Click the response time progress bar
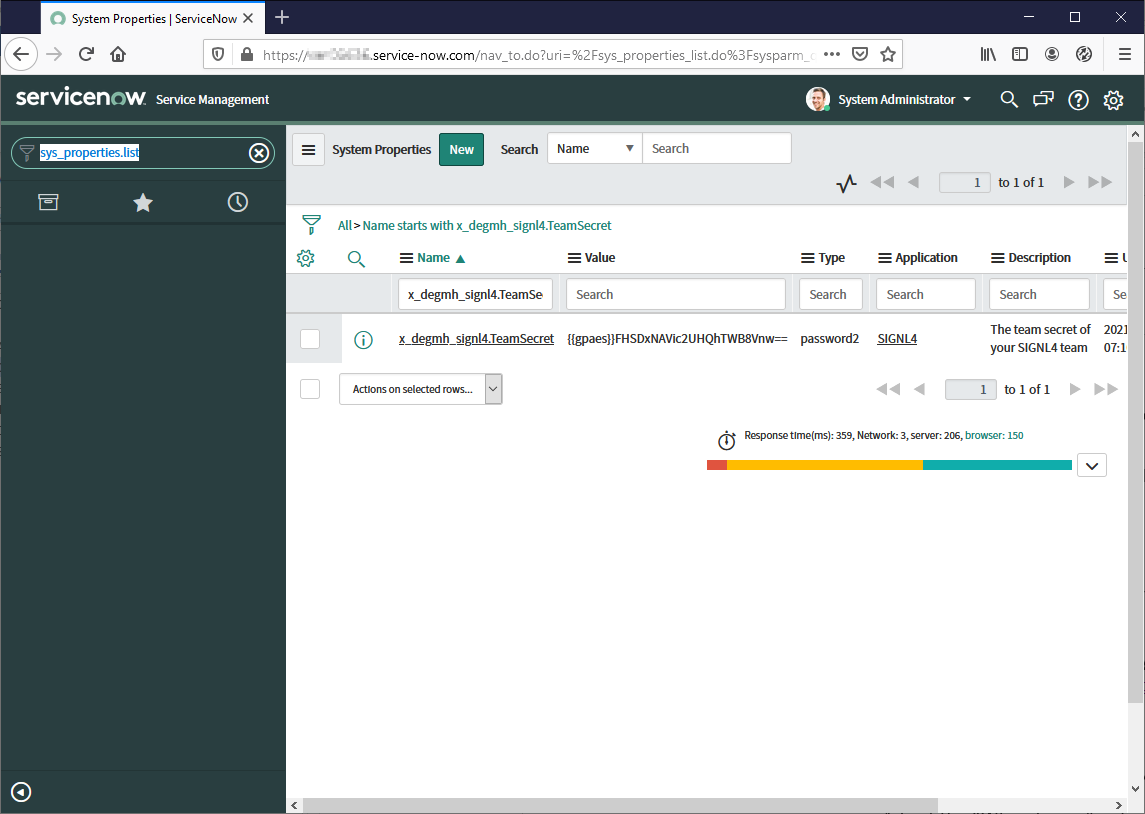 [889, 465]
